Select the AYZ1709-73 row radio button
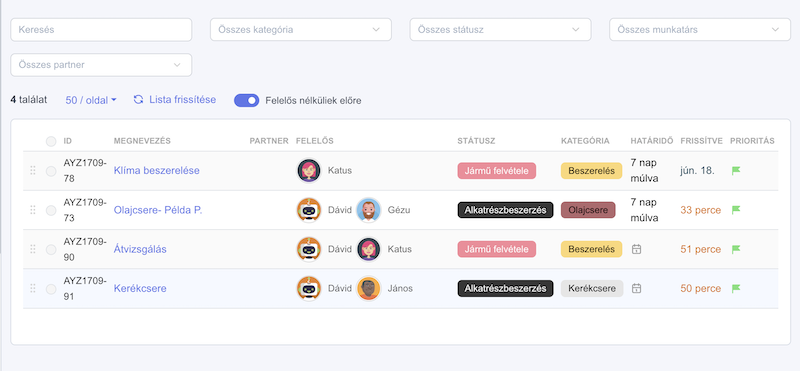The image size is (800, 371). coord(51,210)
